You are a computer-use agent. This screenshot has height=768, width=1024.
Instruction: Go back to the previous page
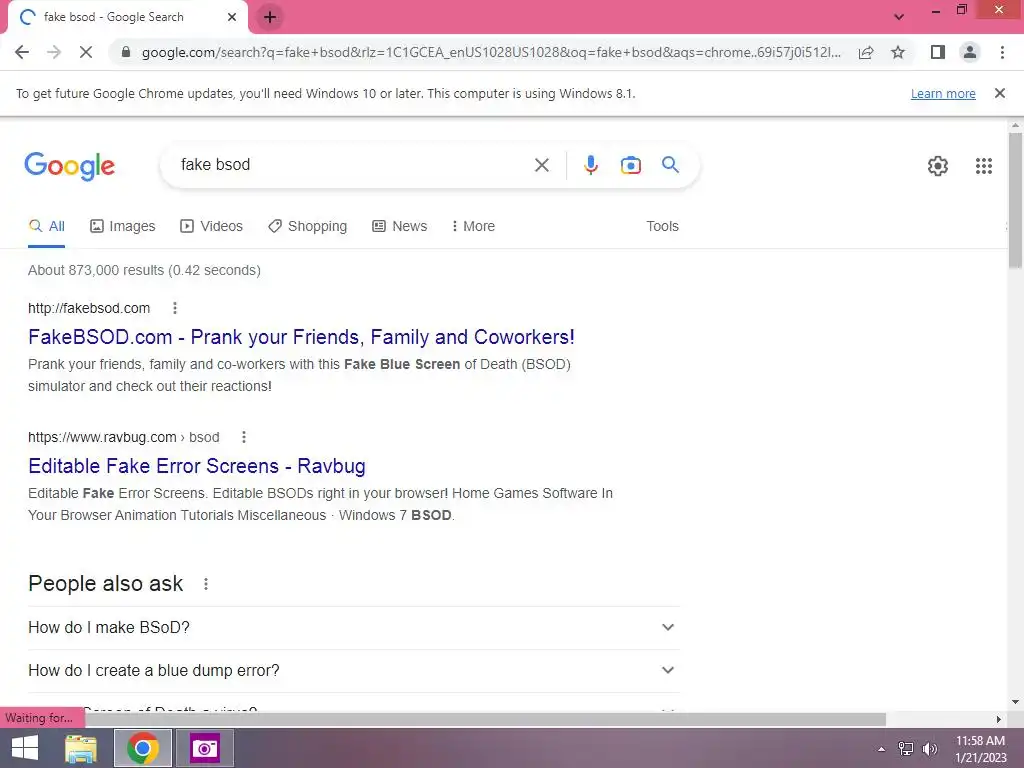pyautogui.click(x=22, y=52)
